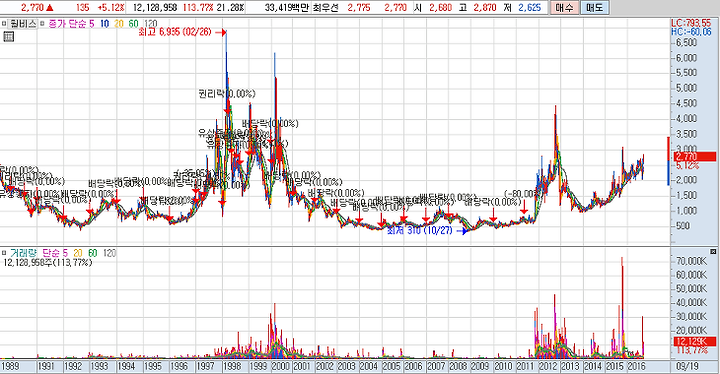Click the 매도 sell button

click(594, 7)
